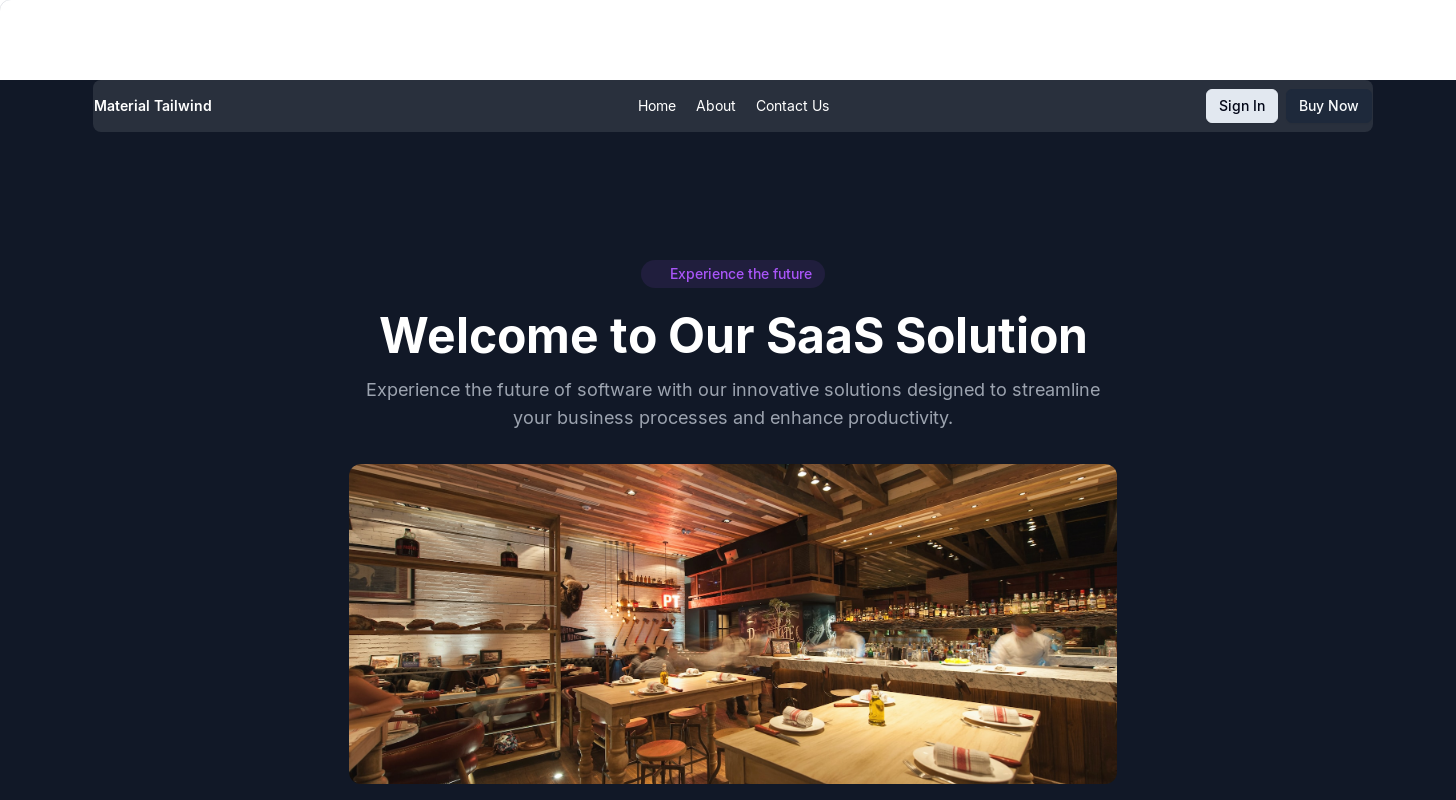Go to the About page link
The width and height of the screenshot is (1456, 800).
[x=716, y=106]
